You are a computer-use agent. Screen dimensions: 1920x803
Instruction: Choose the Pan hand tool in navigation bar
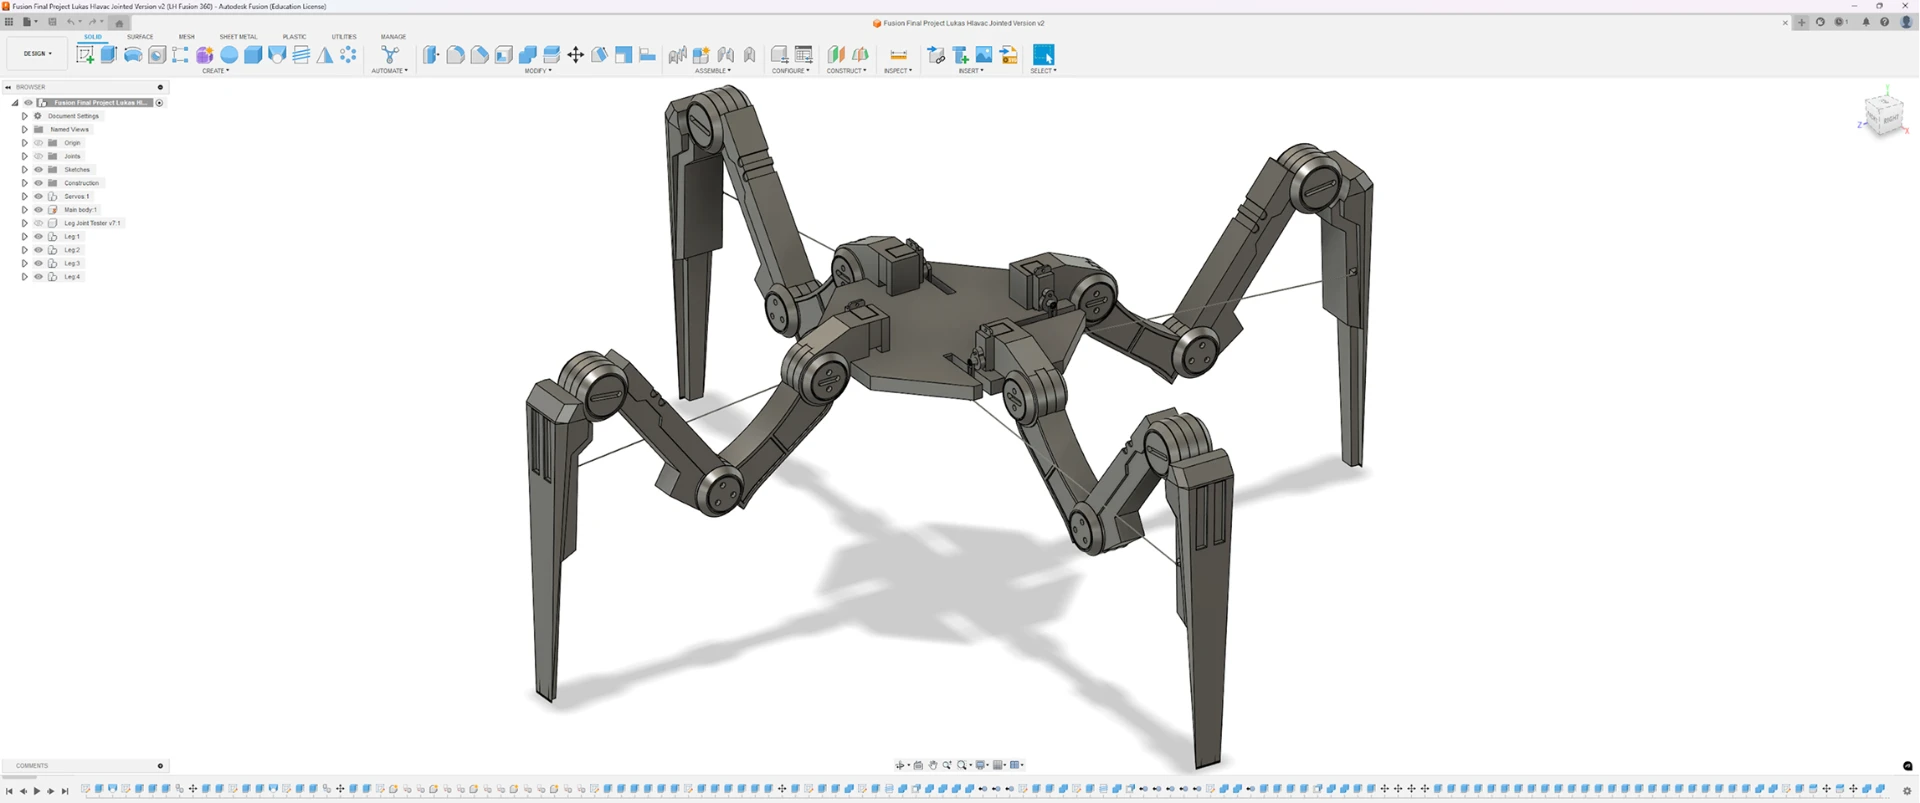pos(933,765)
